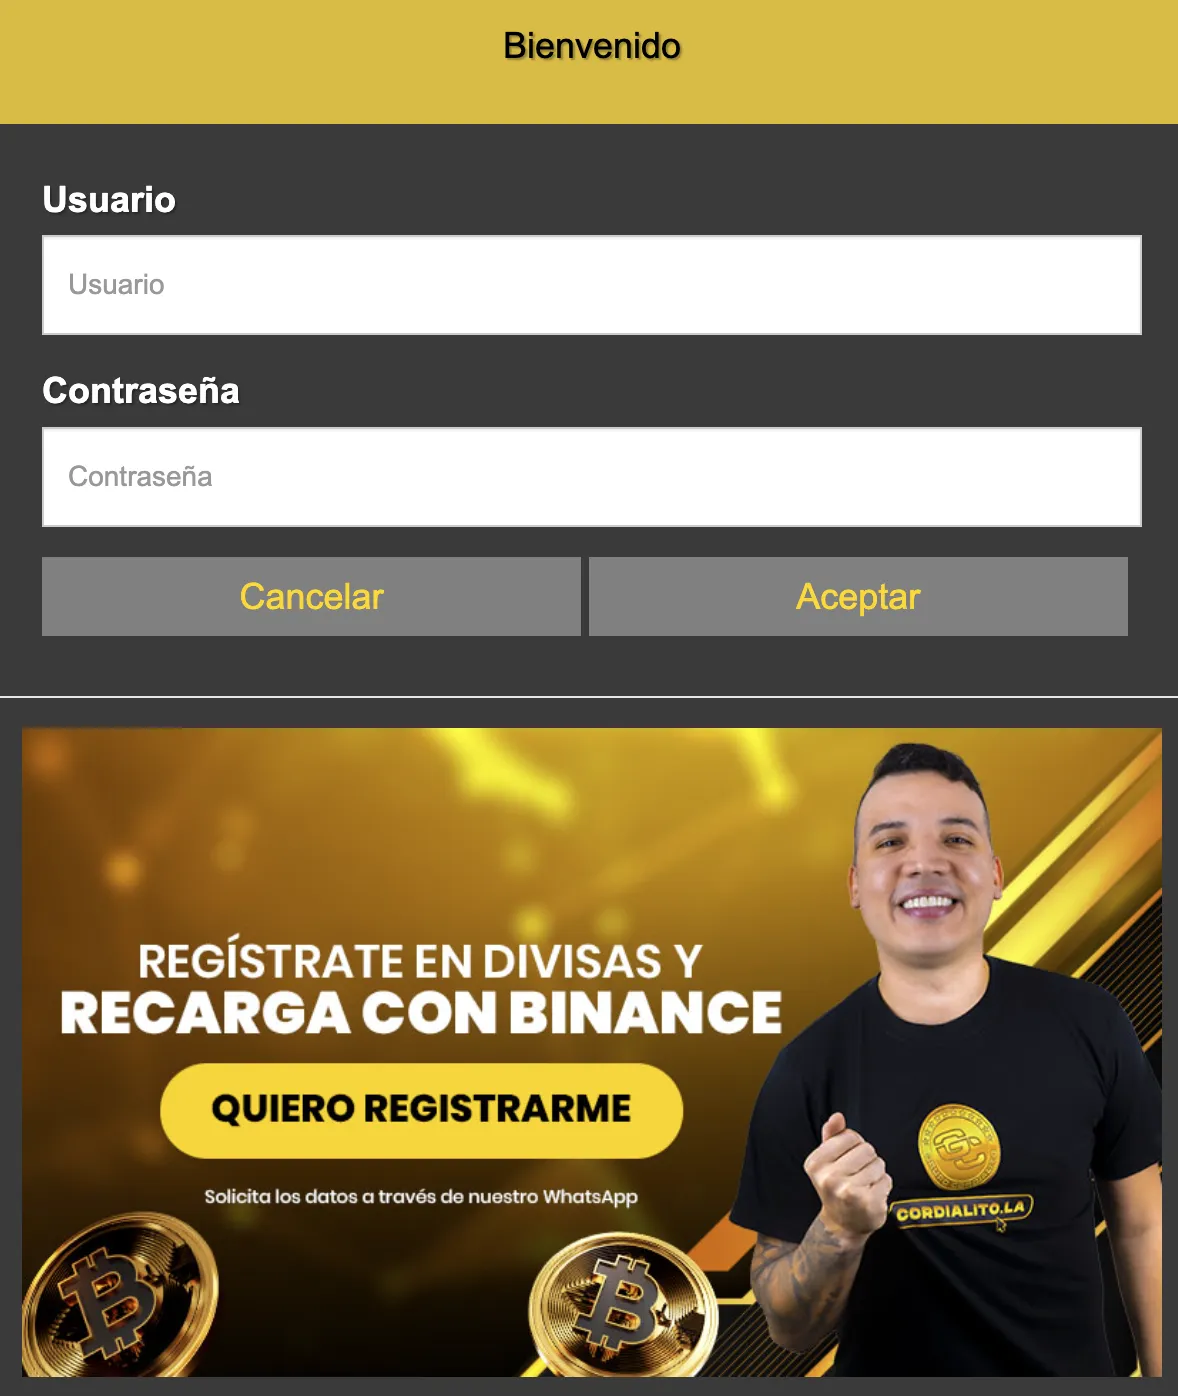This screenshot has width=1178, height=1396.
Task: Click the WhatsApp request text under the button
Action: click(x=421, y=1196)
